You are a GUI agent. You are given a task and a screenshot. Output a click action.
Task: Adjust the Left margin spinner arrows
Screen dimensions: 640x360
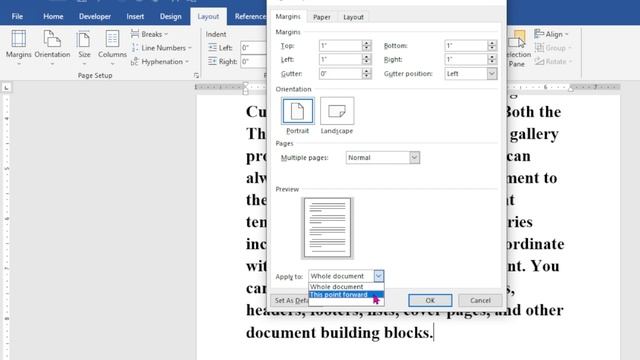(x=367, y=60)
